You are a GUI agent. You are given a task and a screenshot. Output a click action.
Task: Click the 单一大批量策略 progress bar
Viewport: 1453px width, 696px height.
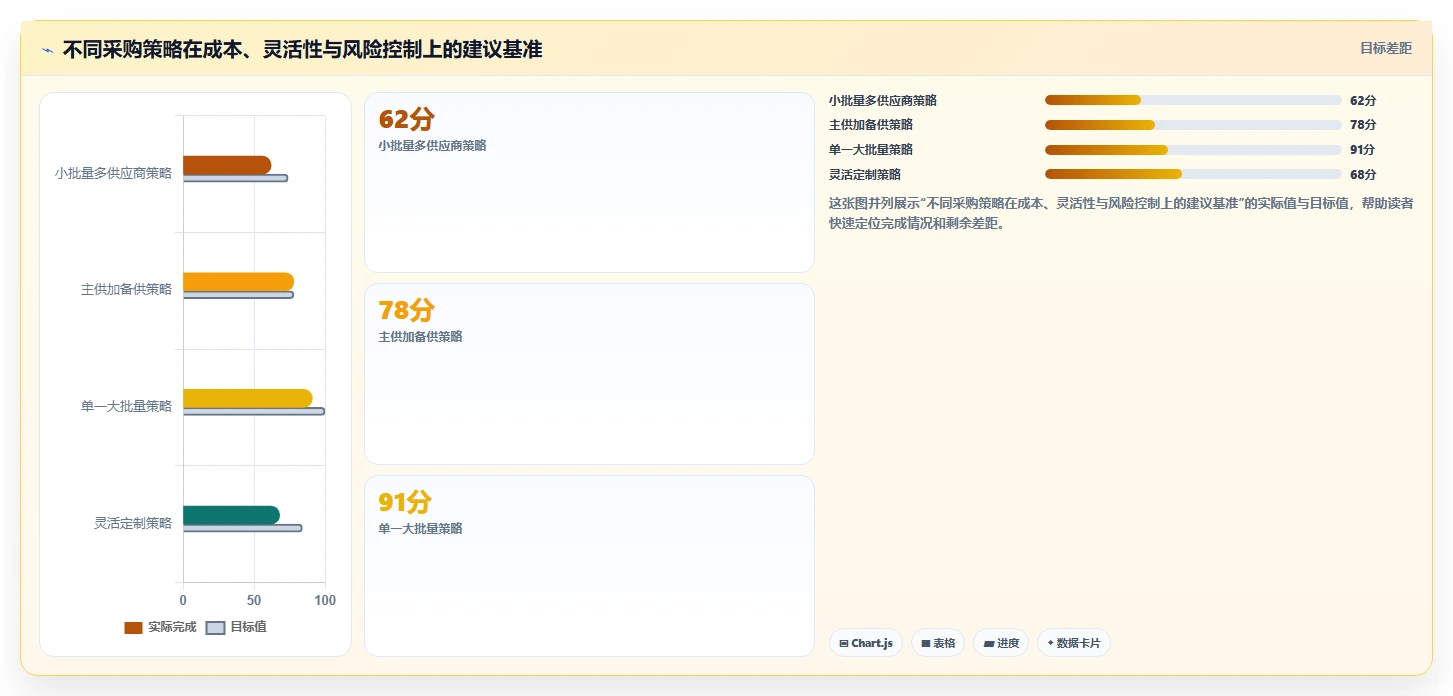pyautogui.click(x=1193, y=150)
